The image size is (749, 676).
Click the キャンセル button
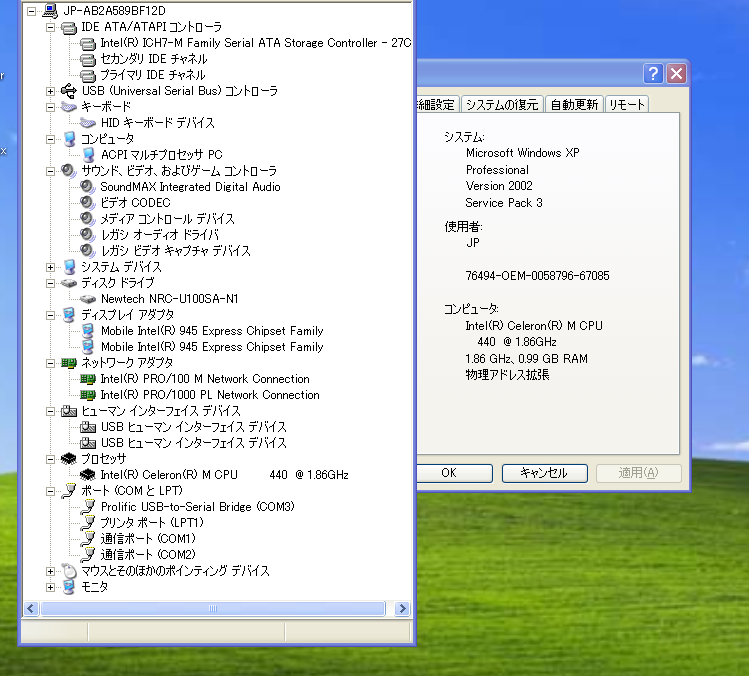click(545, 473)
